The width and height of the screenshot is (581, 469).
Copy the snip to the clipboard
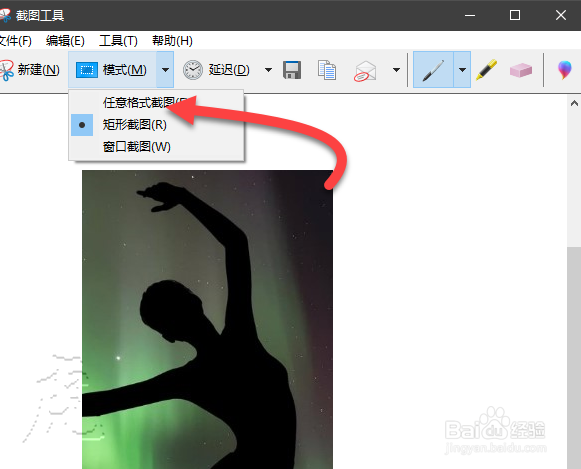[x=327, y=70]
